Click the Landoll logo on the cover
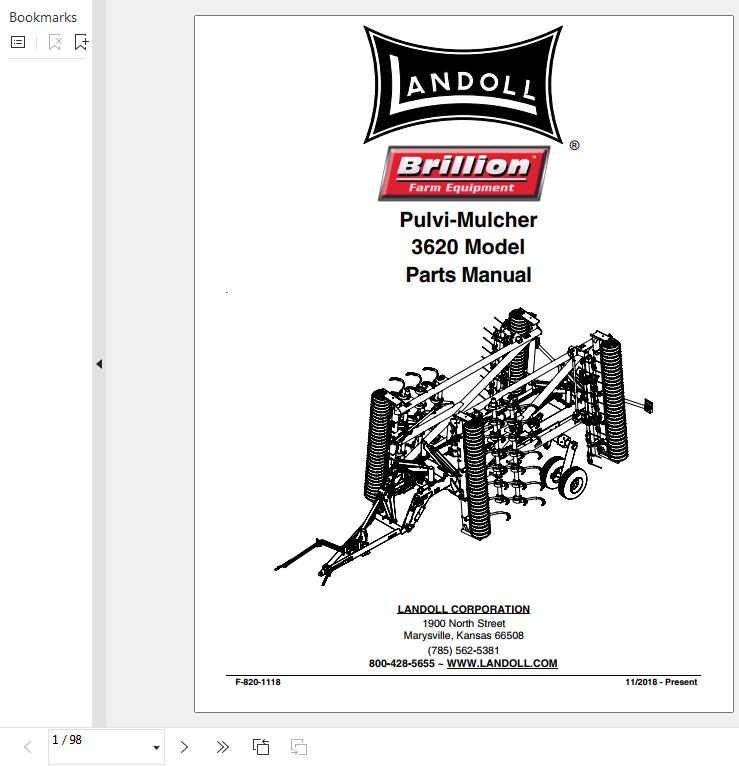Viewport: 739px width, 766px height. [x=463, y=85]
